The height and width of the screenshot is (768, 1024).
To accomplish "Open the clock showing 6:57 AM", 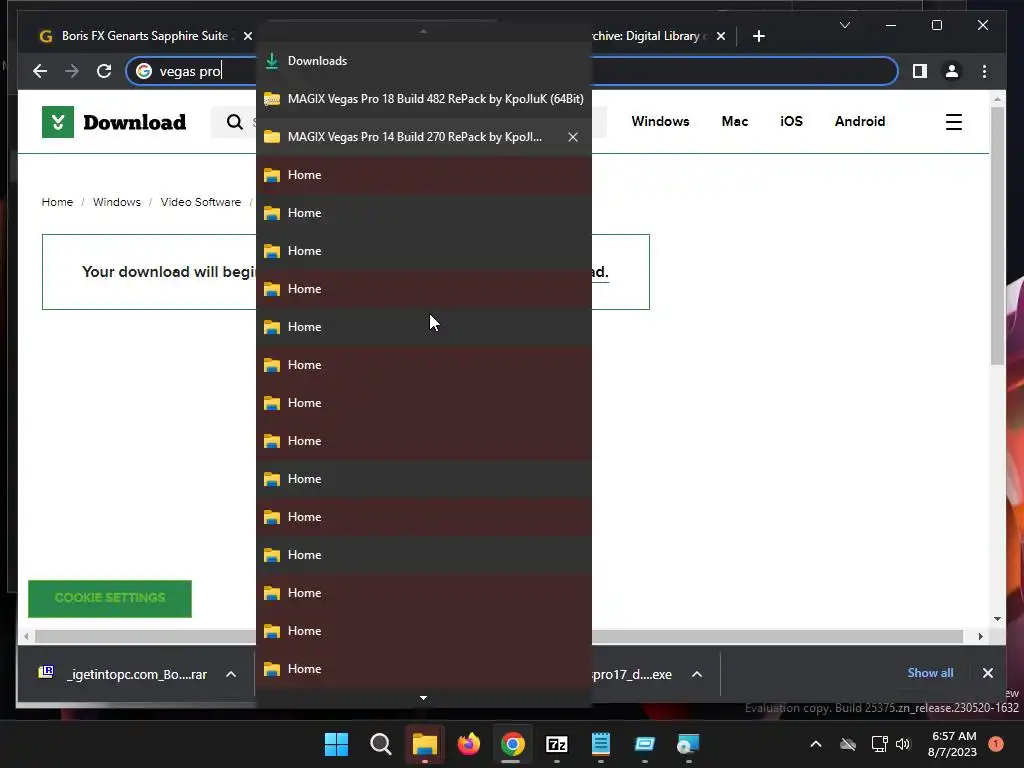I will (x=952, y=744).
